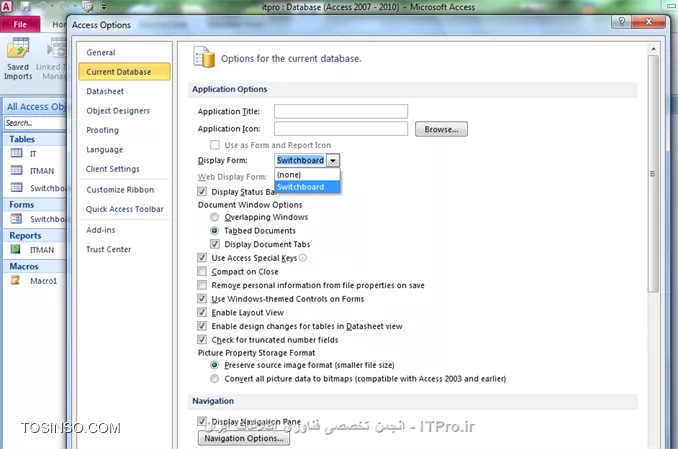Toggle Enable design changes for tables checkbox

click(202, 326)
